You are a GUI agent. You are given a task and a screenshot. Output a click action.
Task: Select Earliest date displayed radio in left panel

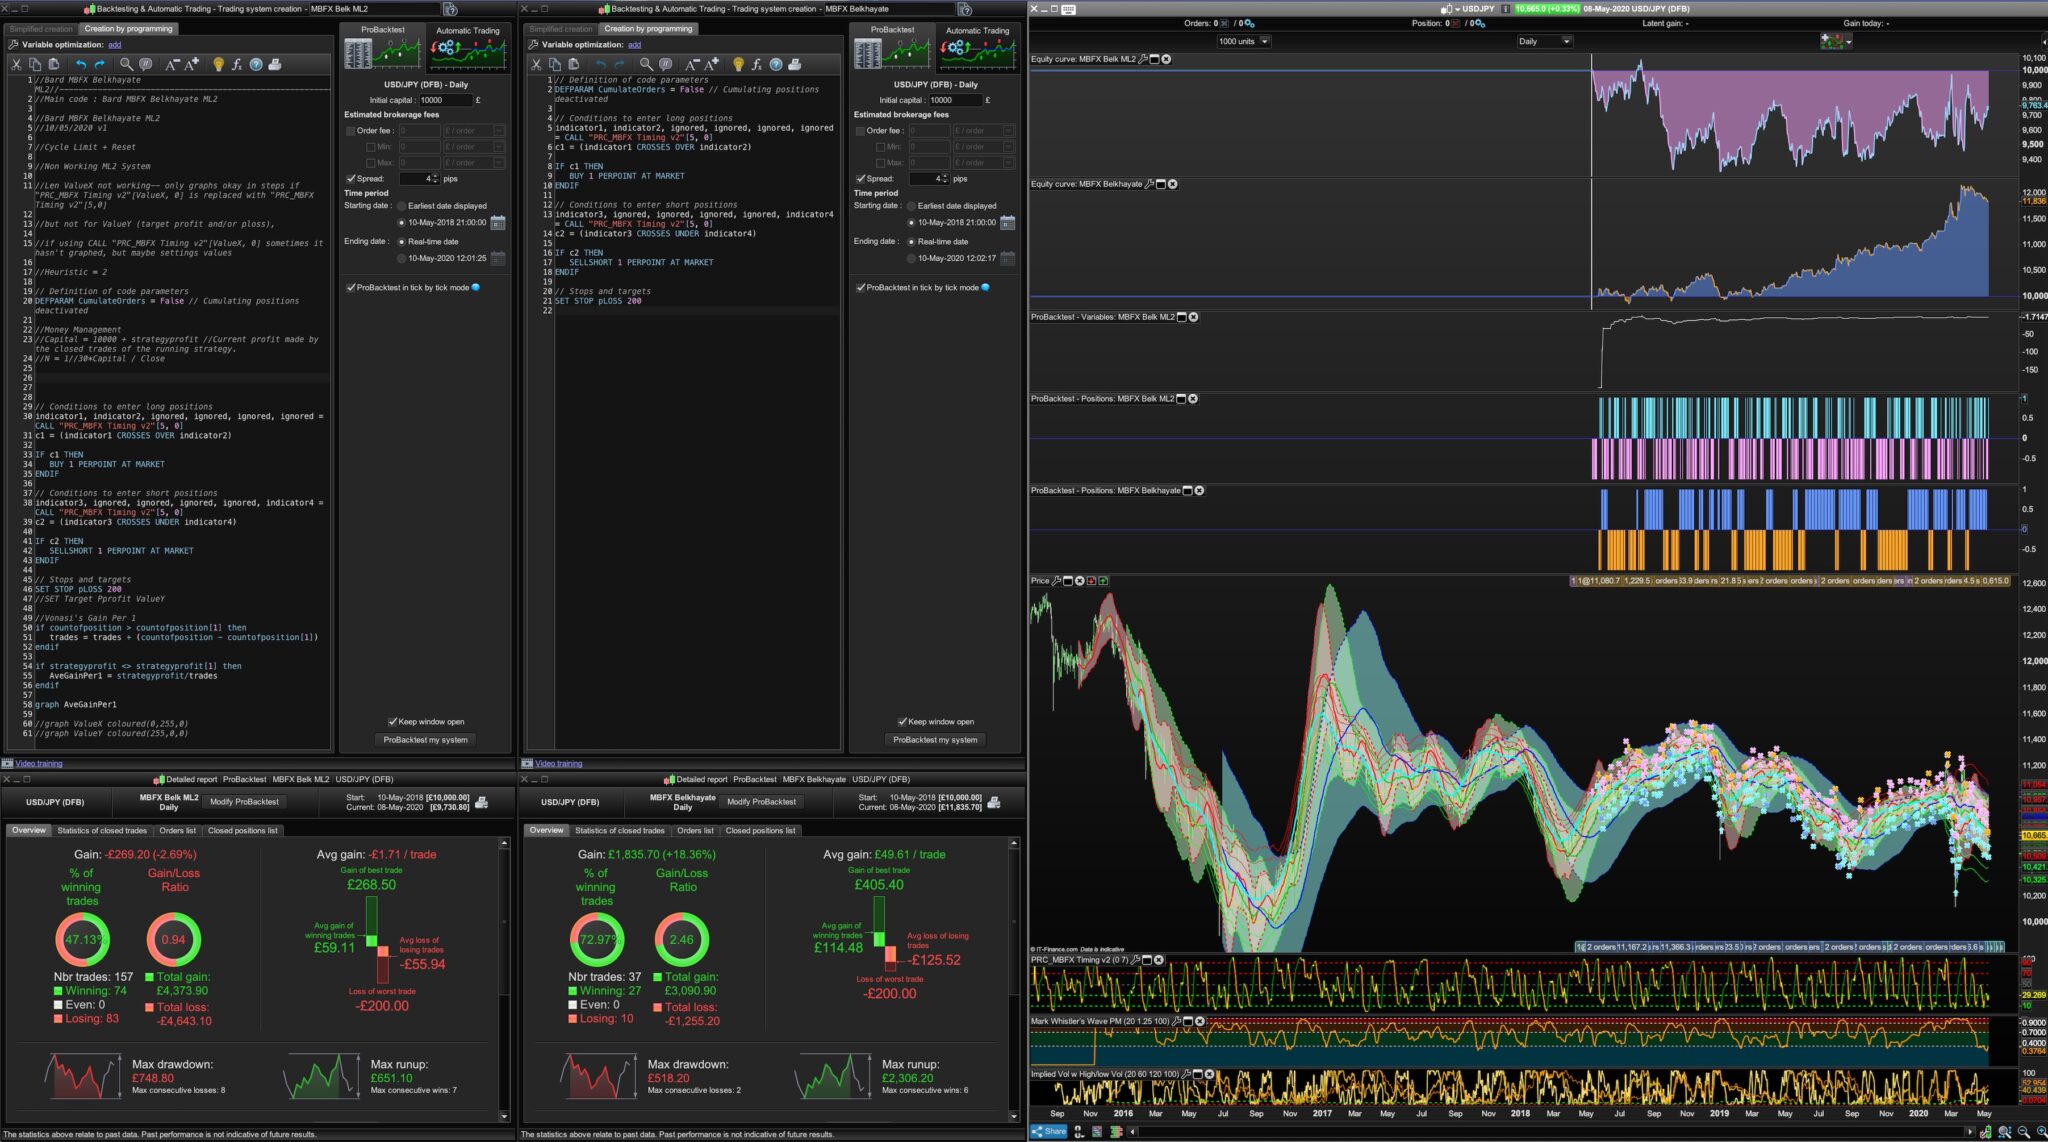click(402, 206)
